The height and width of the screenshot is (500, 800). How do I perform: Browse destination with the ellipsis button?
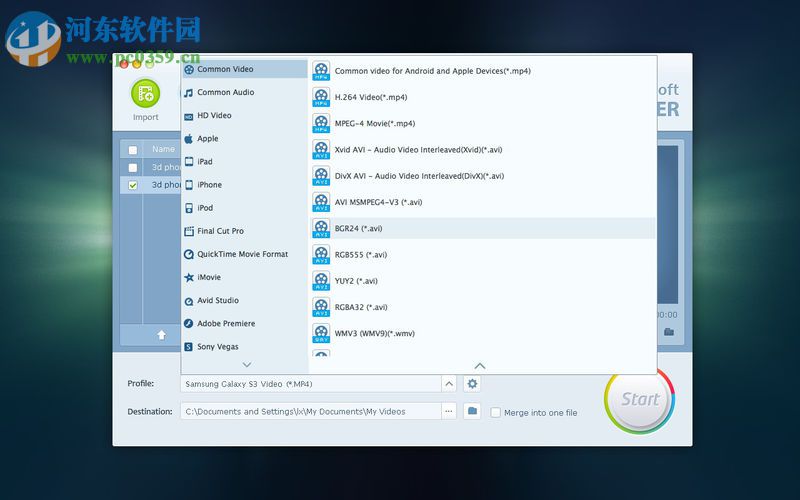449,411
